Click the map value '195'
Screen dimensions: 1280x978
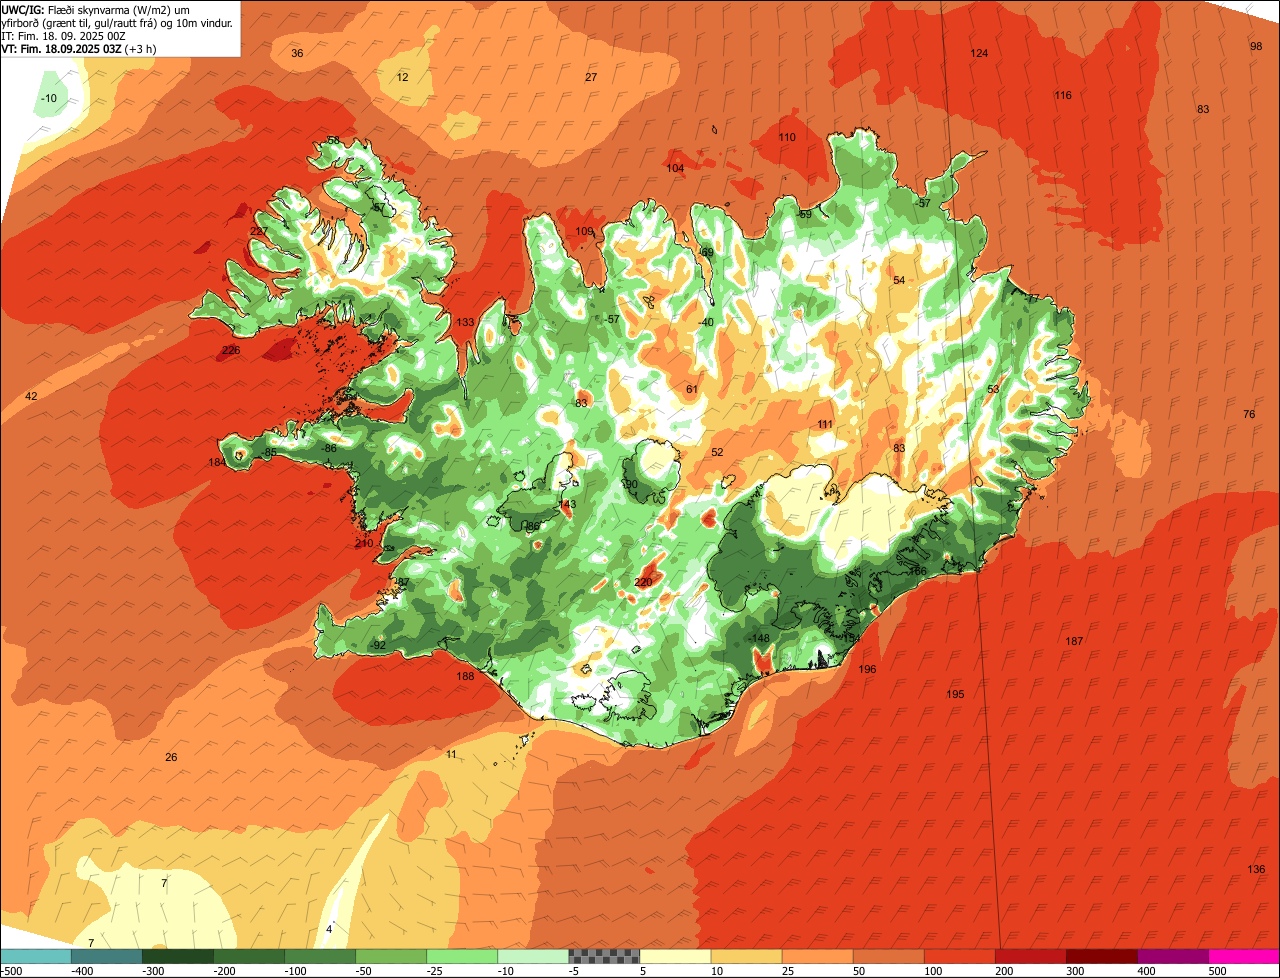[955, 694]
